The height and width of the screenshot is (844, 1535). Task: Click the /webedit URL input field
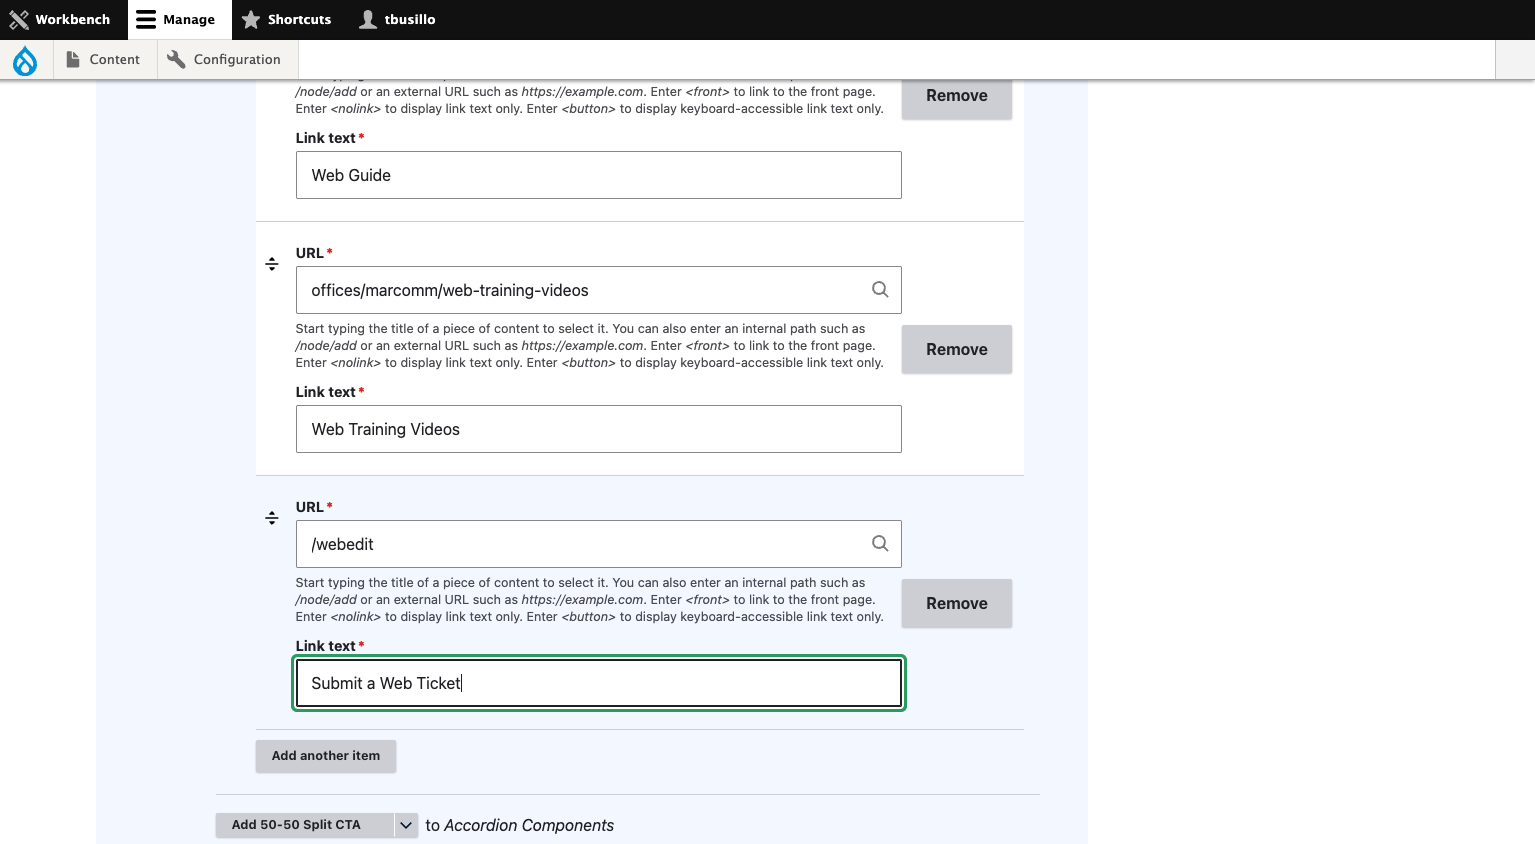pyautogui.click(x=599, y=544)
